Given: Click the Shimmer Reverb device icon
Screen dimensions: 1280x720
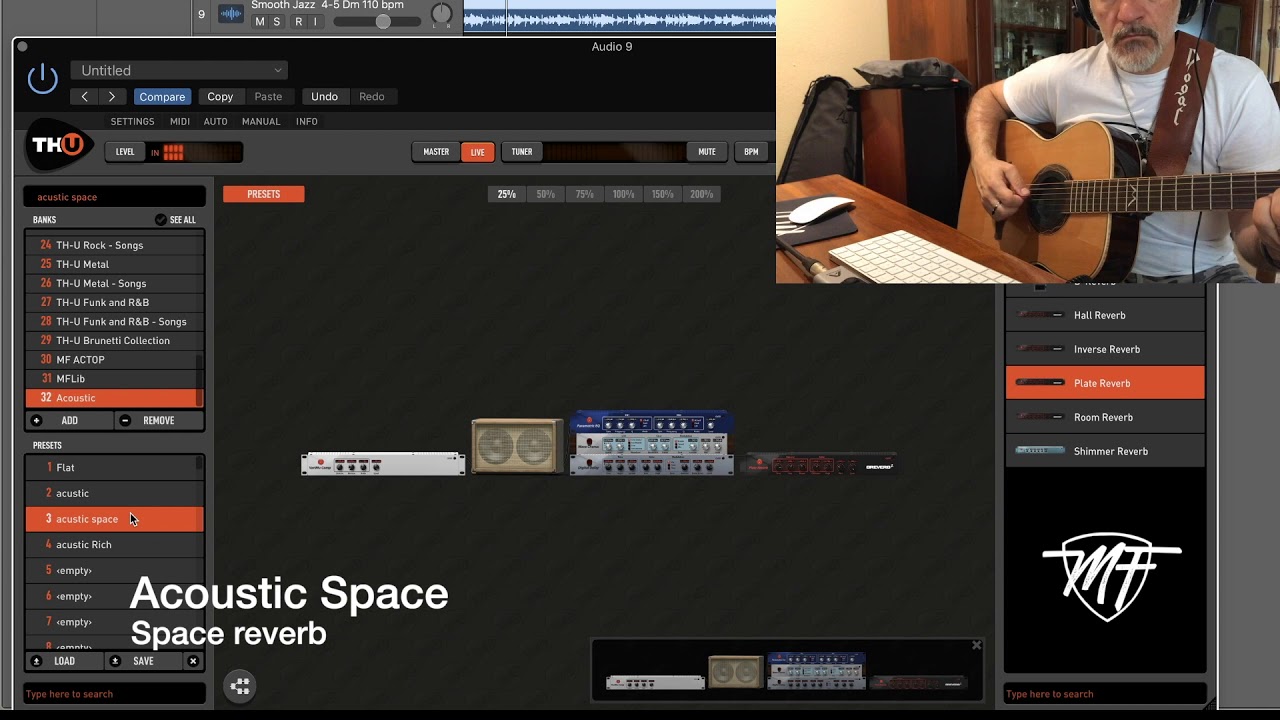Looking at the screenshot, I should 1040,451.
